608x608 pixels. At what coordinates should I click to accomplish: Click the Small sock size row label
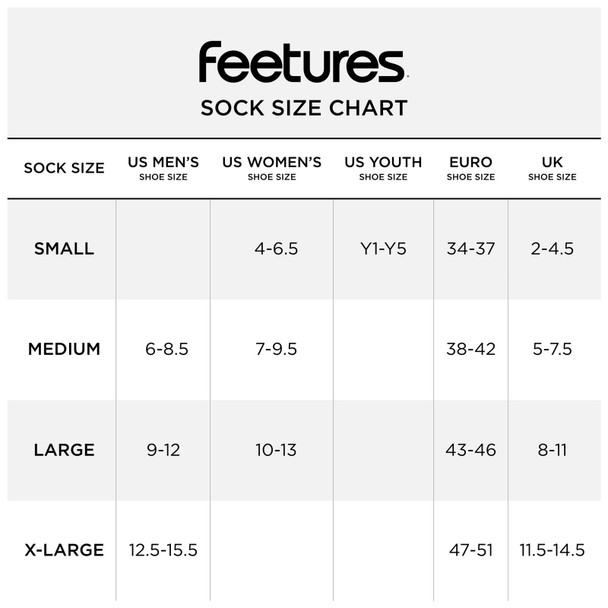pos(64,249)
